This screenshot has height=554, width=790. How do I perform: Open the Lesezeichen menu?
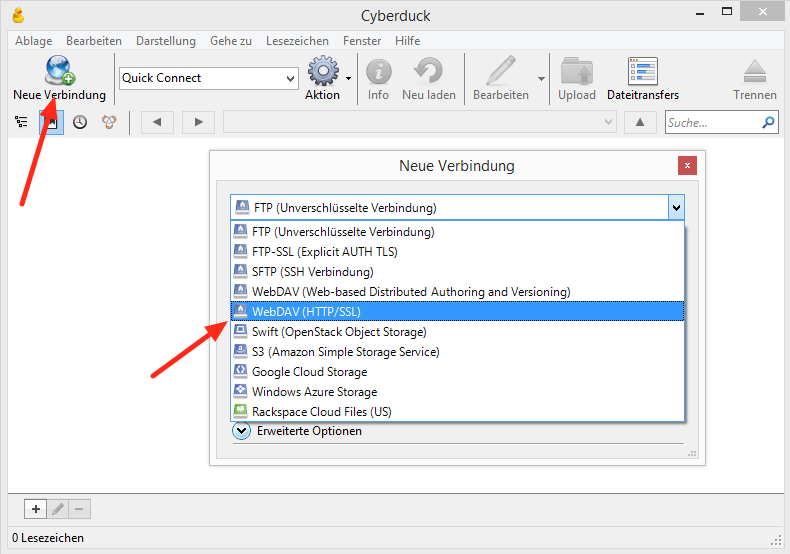[297, 41]
